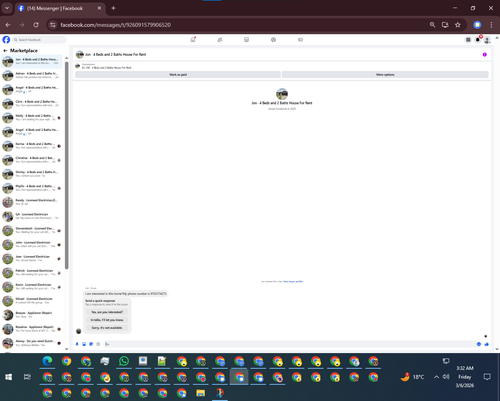Focus the message composer text box

click(290, 344)
